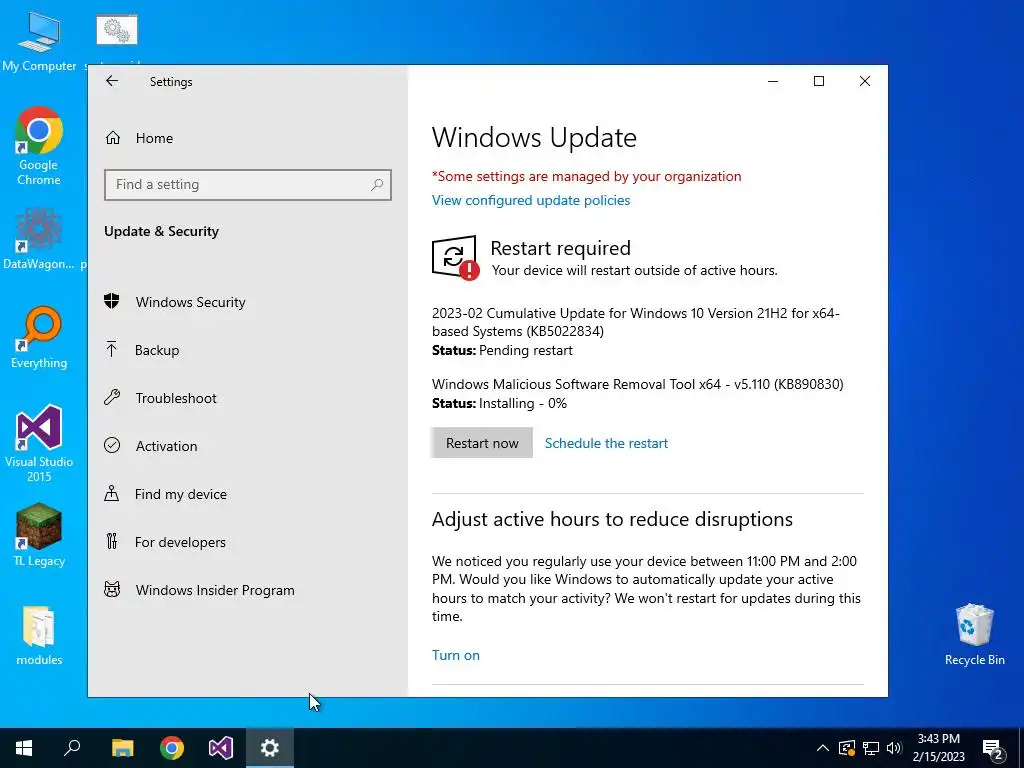Click the Find a setting search box
This screenshot has width=1024, height=768.
click(248, 185)
